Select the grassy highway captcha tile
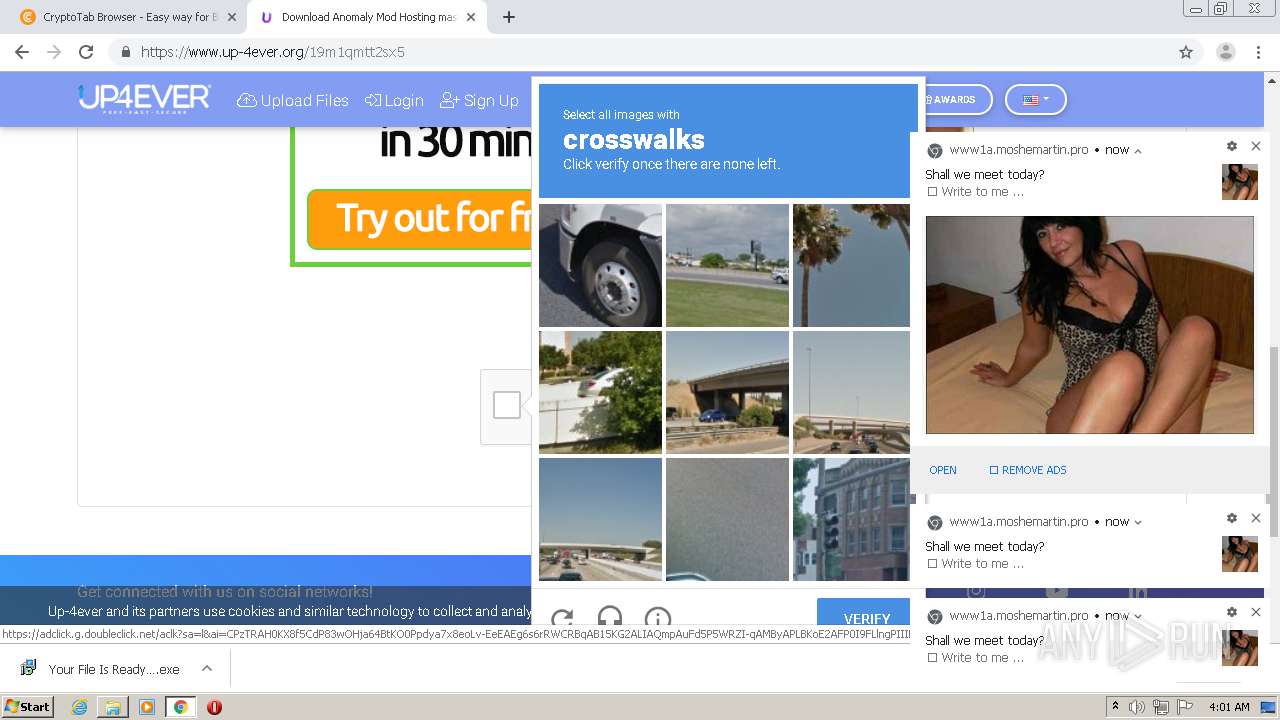1280x720 pixels. 727,265
